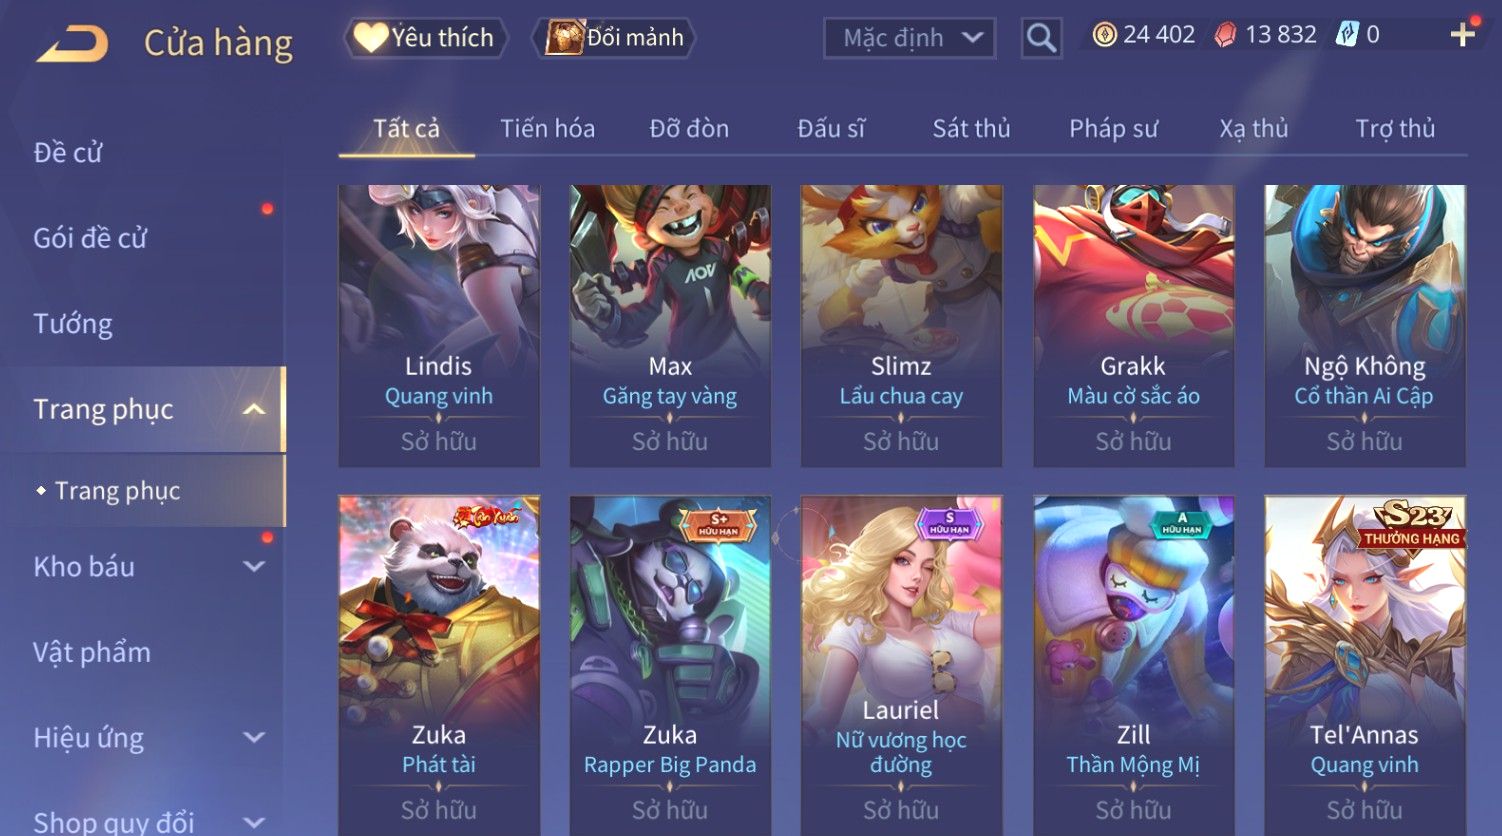Tap the heart icon in Yêu thích
The height and width of the screenshot is (836, 1502).
pyautogui.click(x=370, y=38)
